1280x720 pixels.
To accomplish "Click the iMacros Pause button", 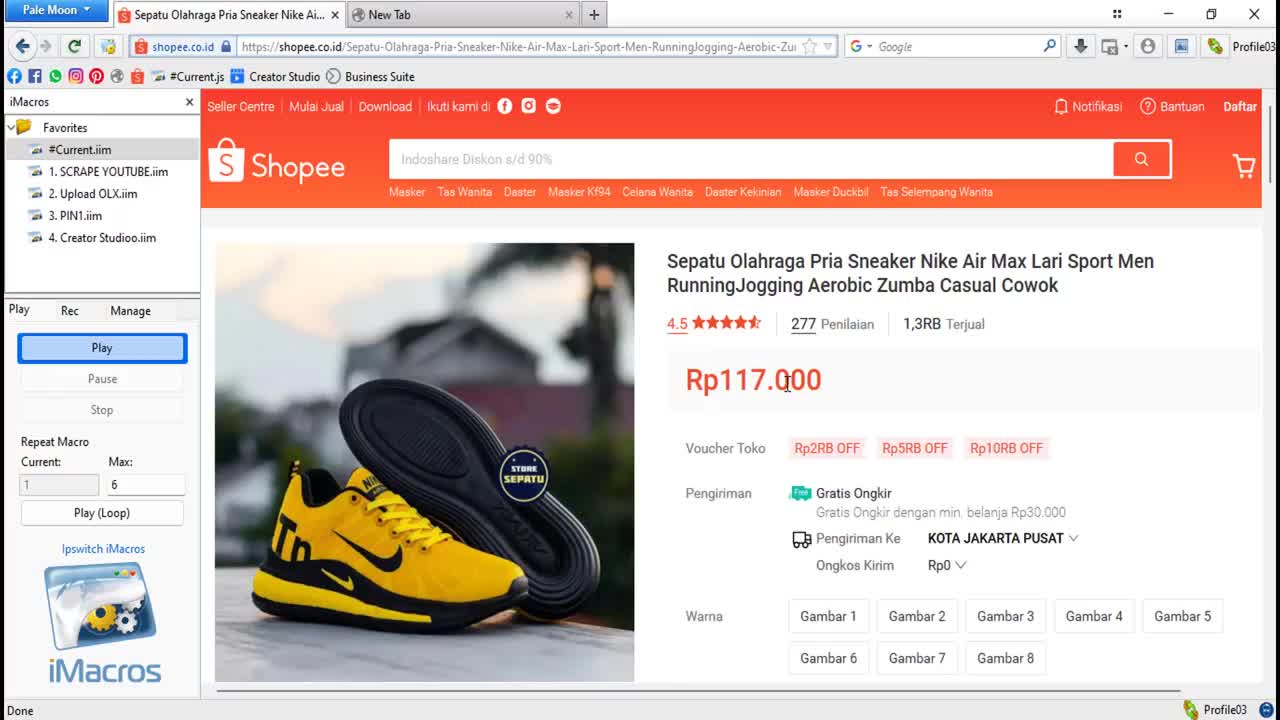I will click(102, 379).
